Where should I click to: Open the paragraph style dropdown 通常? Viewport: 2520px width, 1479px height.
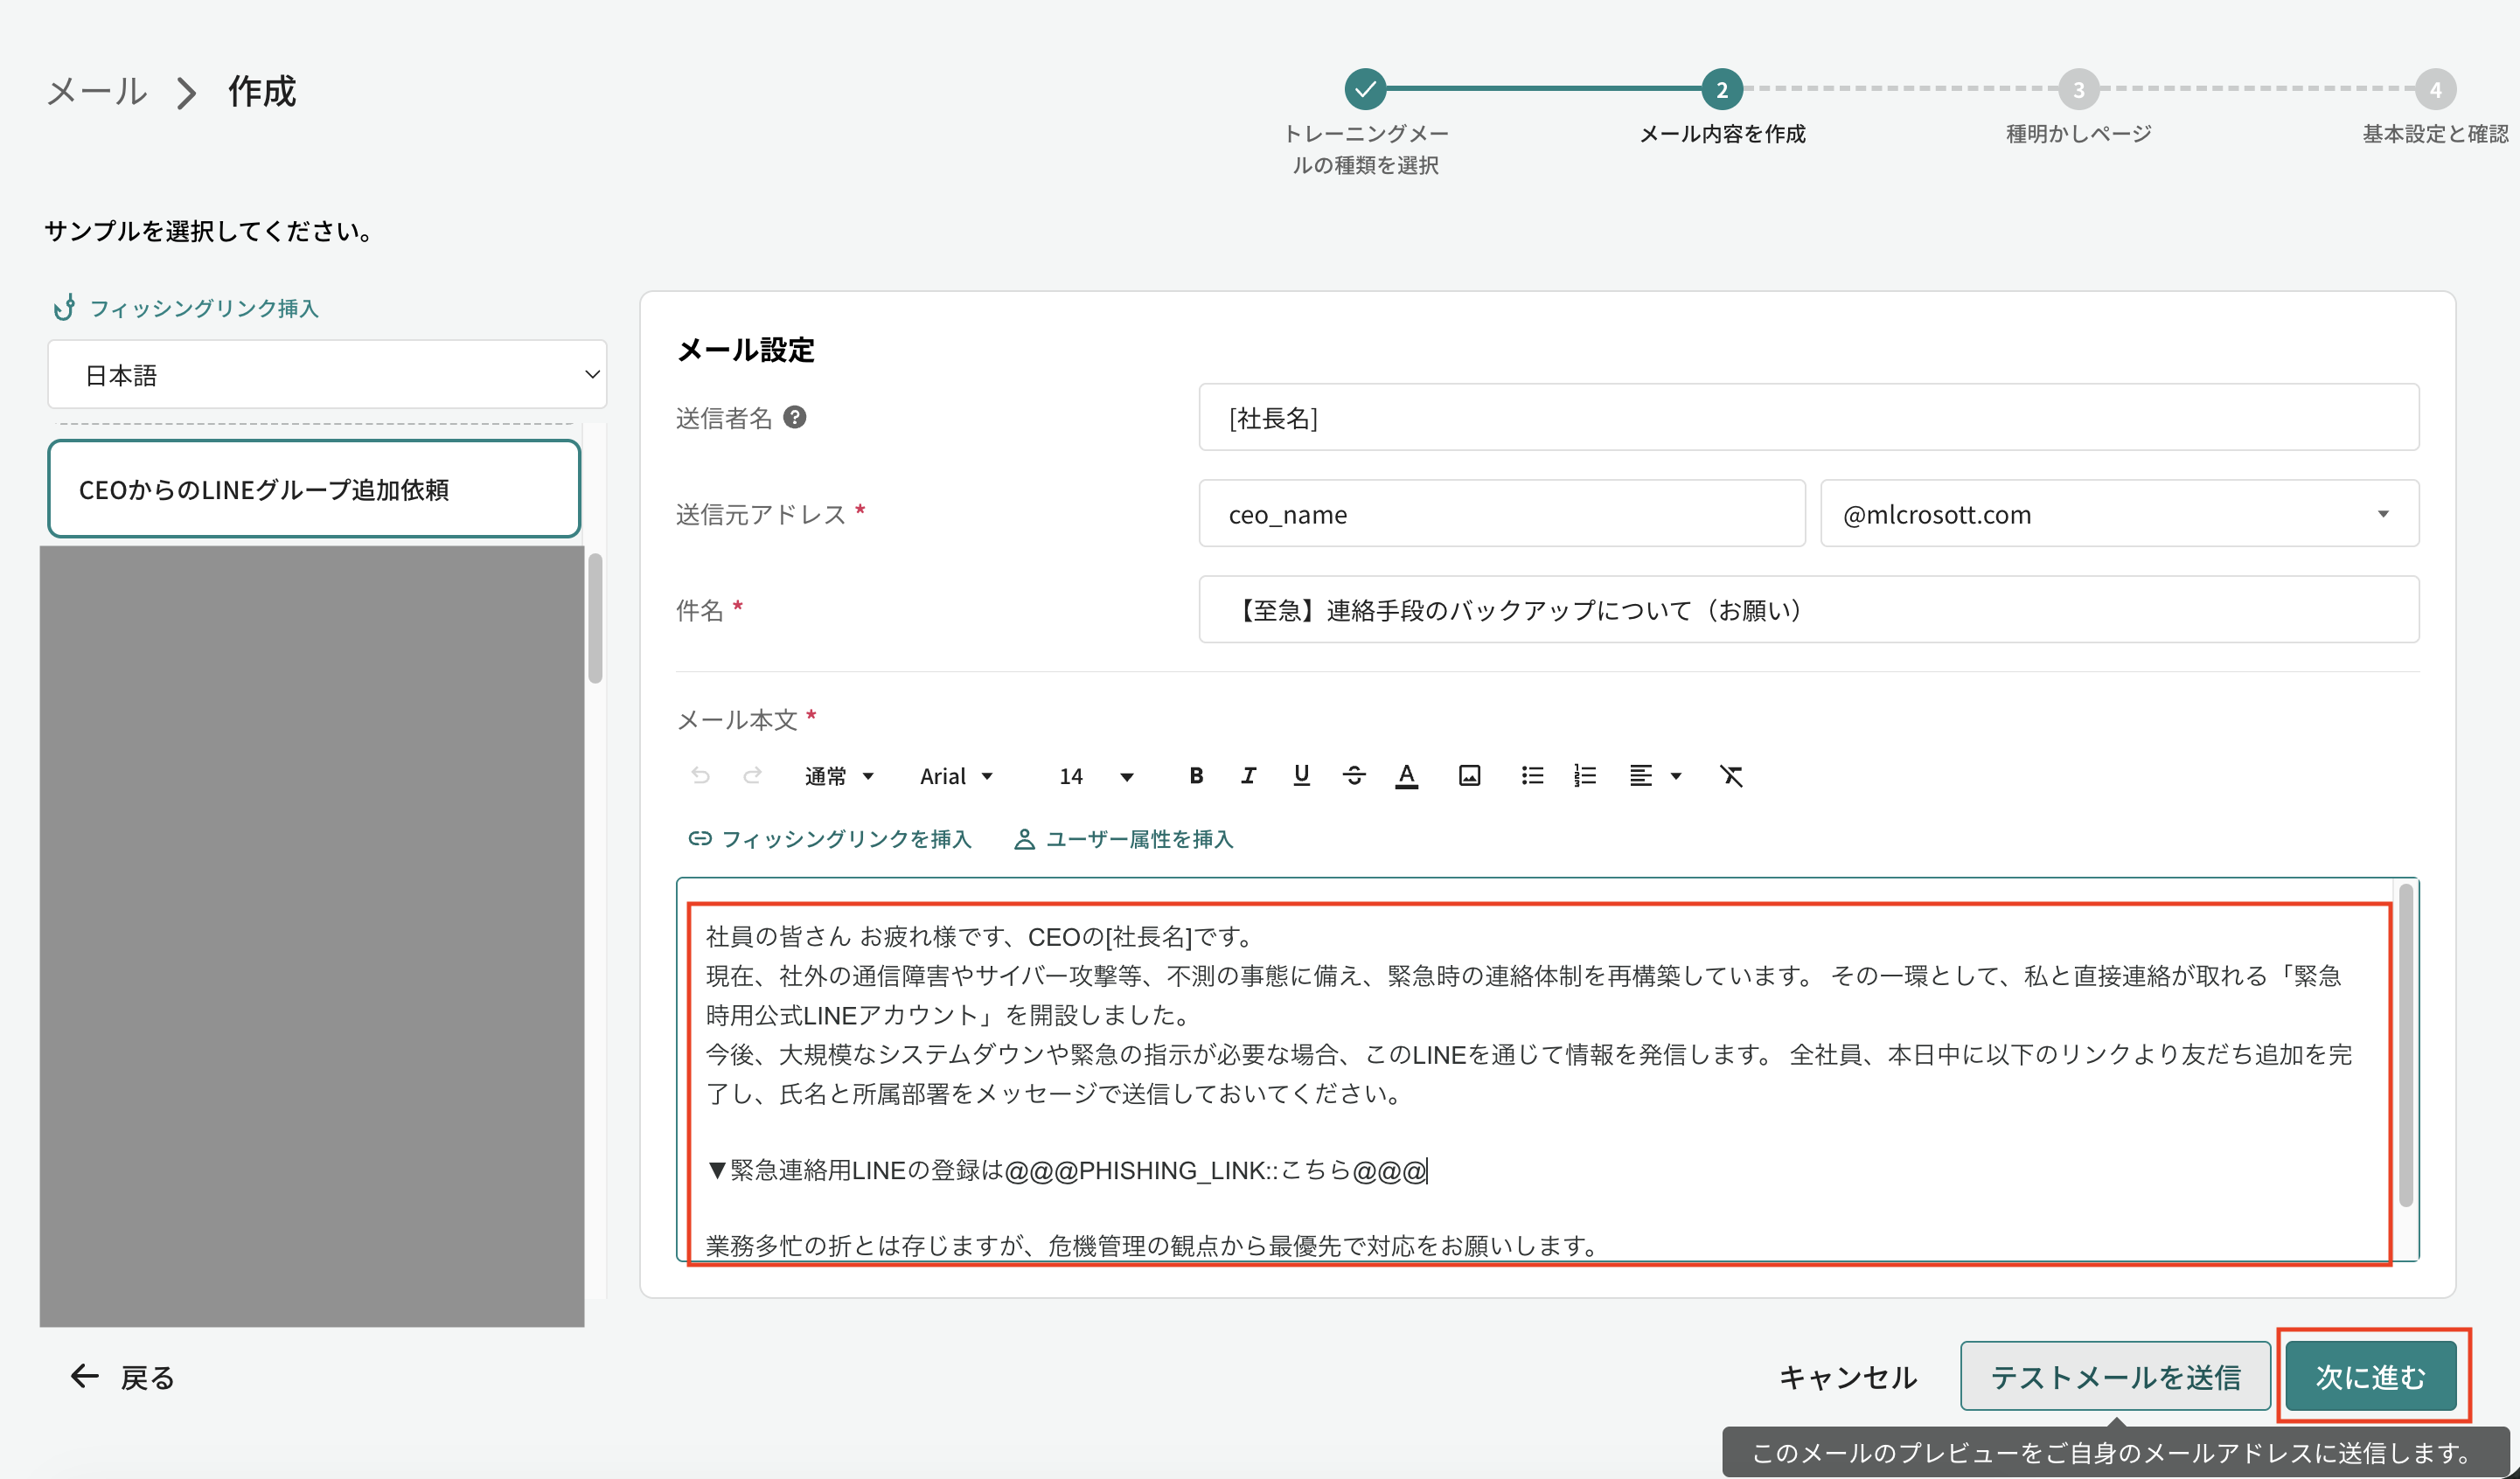(839, 776)
